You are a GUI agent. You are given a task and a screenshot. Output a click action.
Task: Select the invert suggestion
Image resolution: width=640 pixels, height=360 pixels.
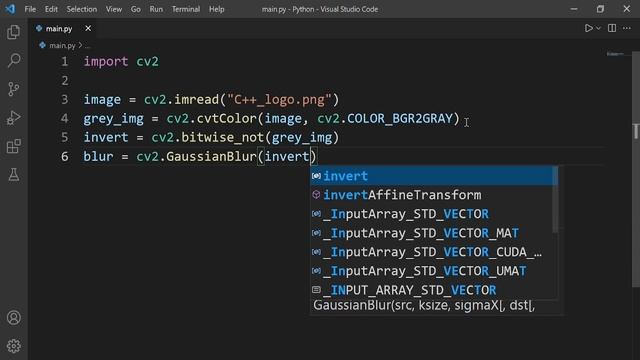pos(431,176)
